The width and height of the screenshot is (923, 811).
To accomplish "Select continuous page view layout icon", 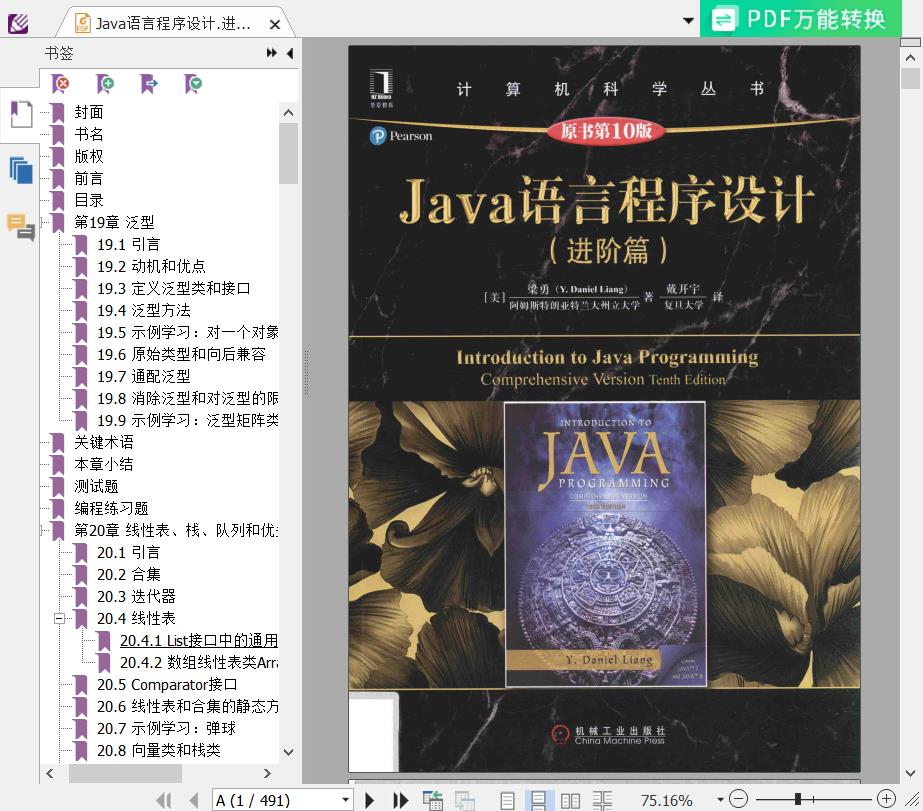I will (538, 800).
